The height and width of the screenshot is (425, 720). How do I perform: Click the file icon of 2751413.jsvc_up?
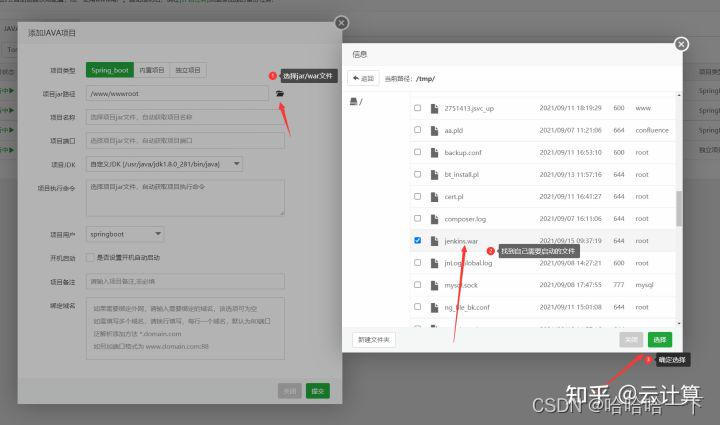434,108
